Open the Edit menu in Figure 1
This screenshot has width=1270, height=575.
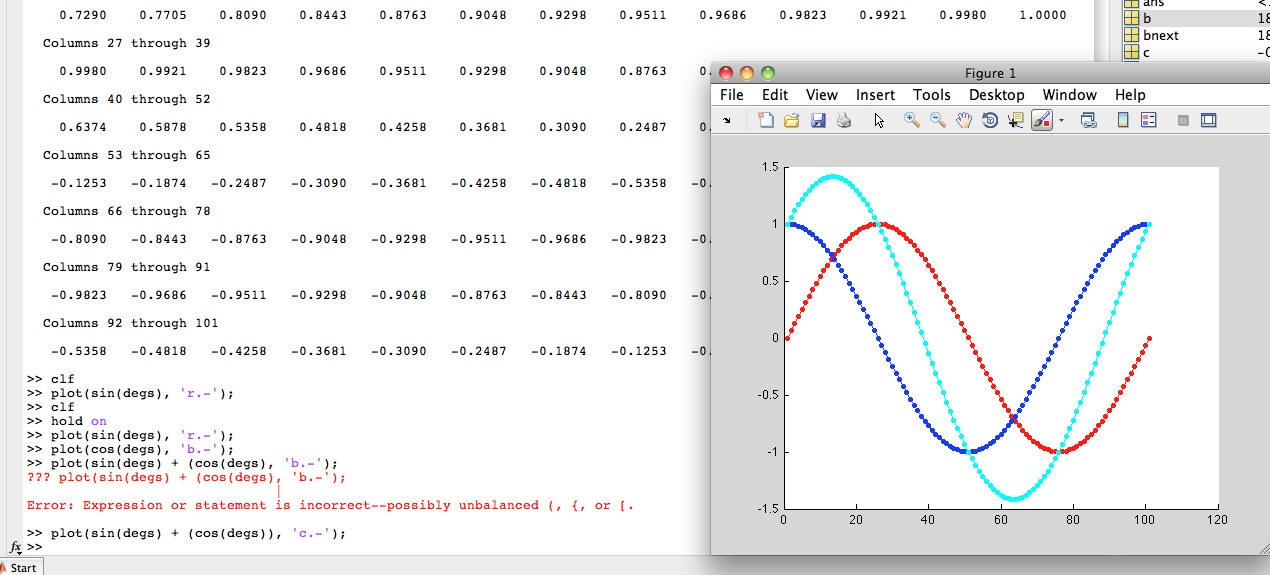tap(775, 95)
